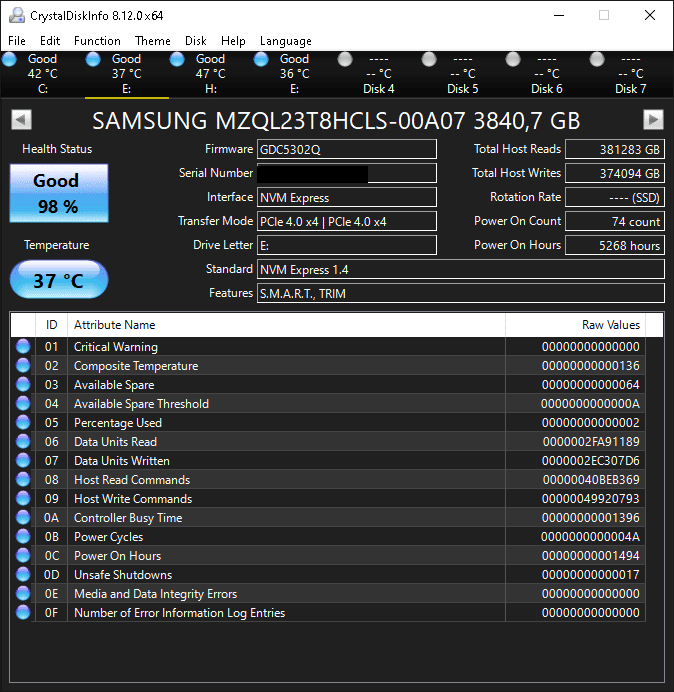Screen dimensions: 674x692
Task: Click the status orb for Percentage Used
Action: point(23,422)
